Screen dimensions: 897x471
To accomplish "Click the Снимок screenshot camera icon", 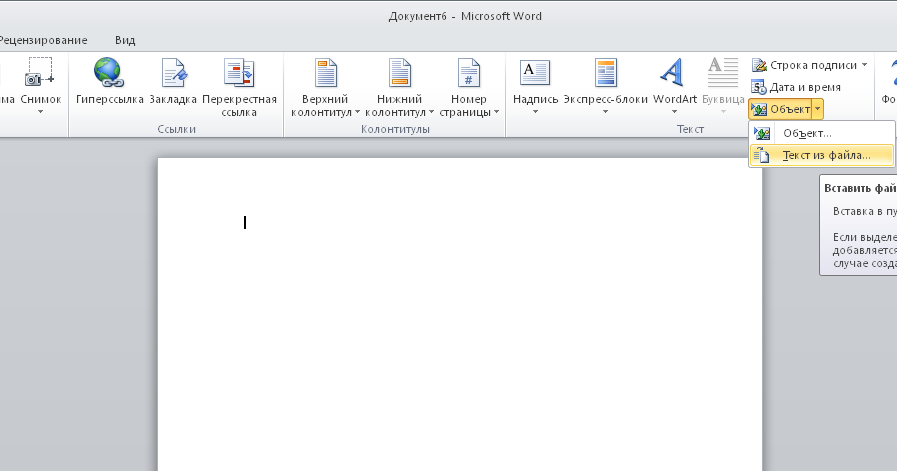I will [39, 73].
